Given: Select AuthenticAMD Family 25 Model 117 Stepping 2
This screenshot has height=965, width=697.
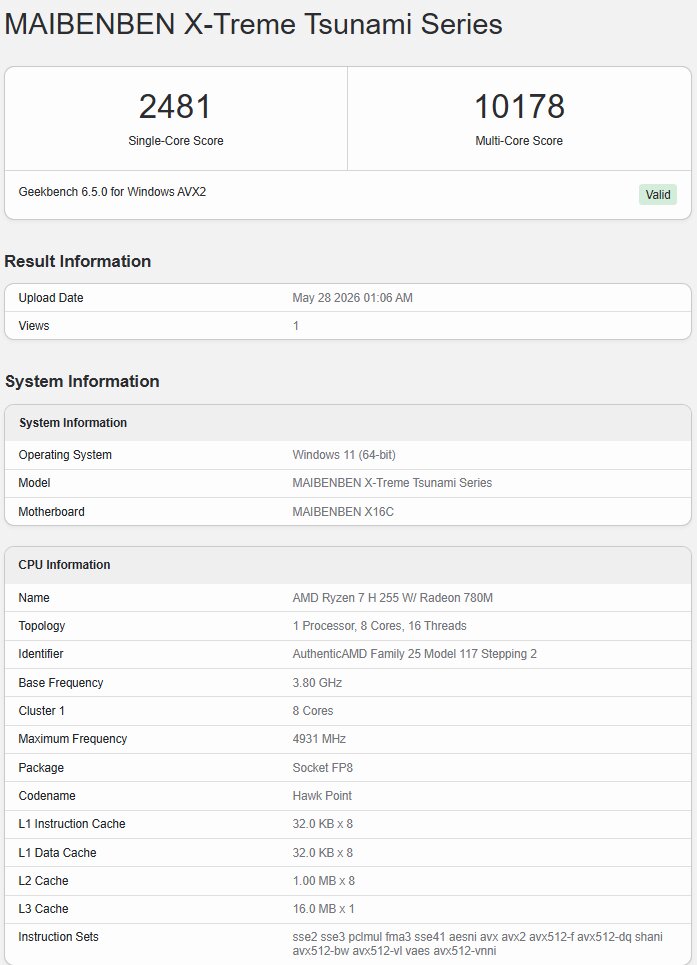Looking at the screenshot, I should (x=414, y=654).
